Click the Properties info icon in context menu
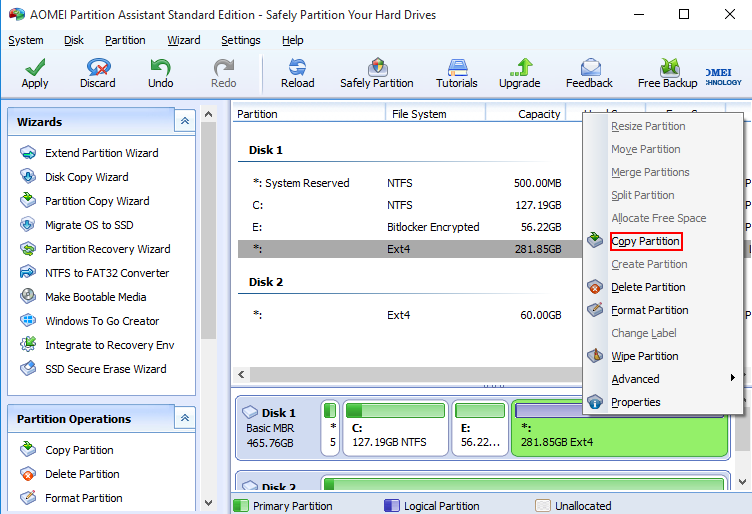 coord(595,402)
